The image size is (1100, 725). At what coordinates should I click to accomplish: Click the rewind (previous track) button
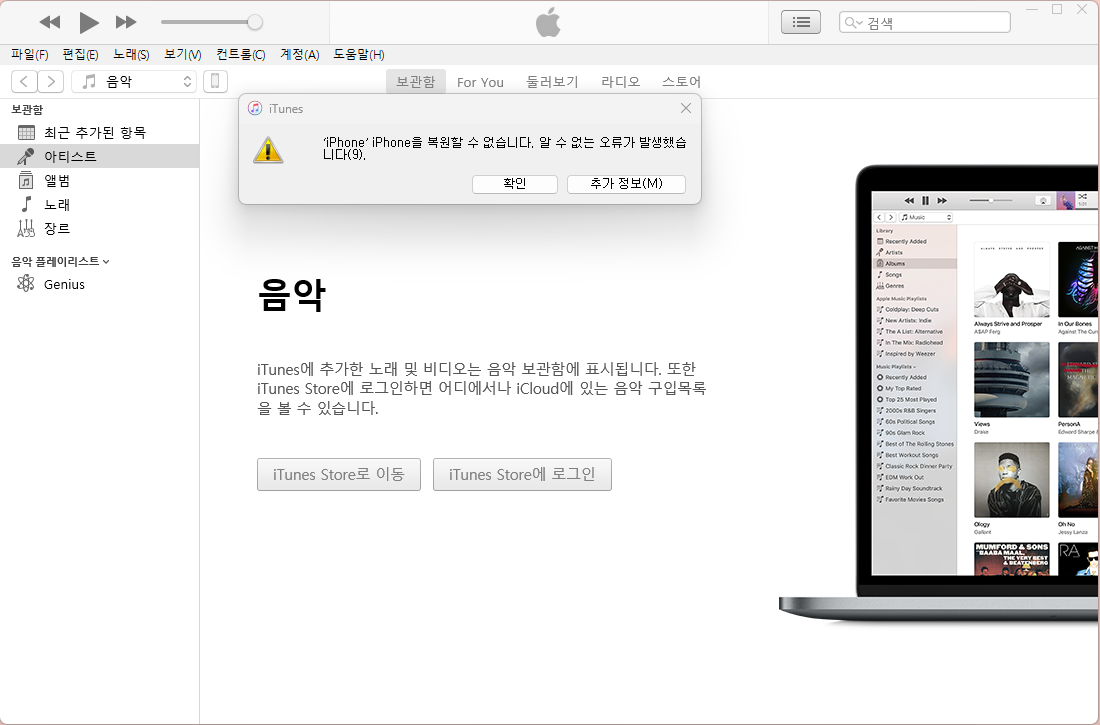pyautogui.click(x=50, y=22)
